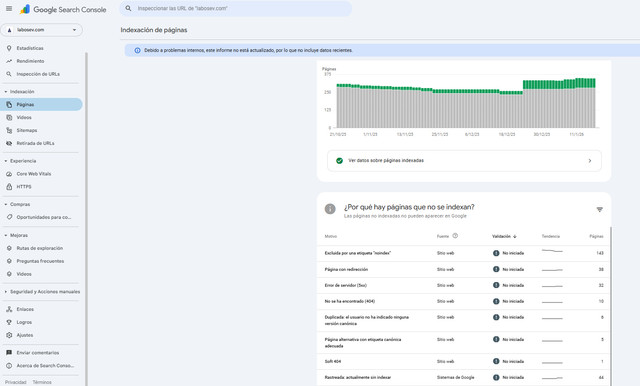The image size is (640, 386).
Task: Open Preguntas frecuentes report
Action: [40, 261]
